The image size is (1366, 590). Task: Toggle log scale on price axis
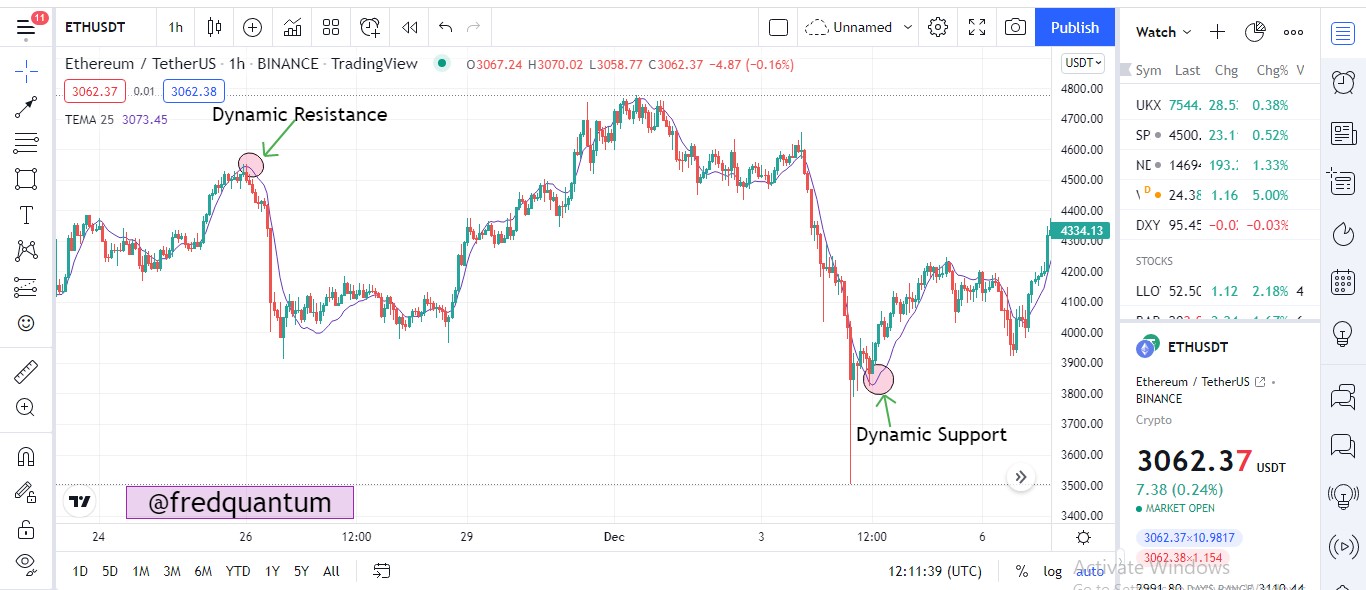tap(1052, 571)
